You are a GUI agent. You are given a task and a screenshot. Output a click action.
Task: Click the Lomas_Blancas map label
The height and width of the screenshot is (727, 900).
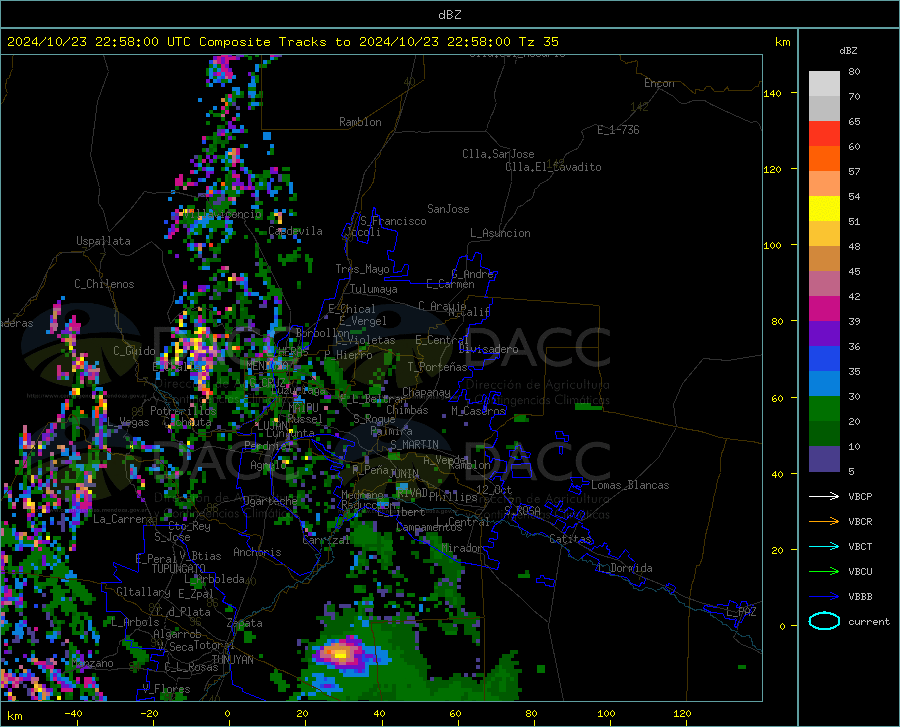pyautogui.click(x=630, y=485)
